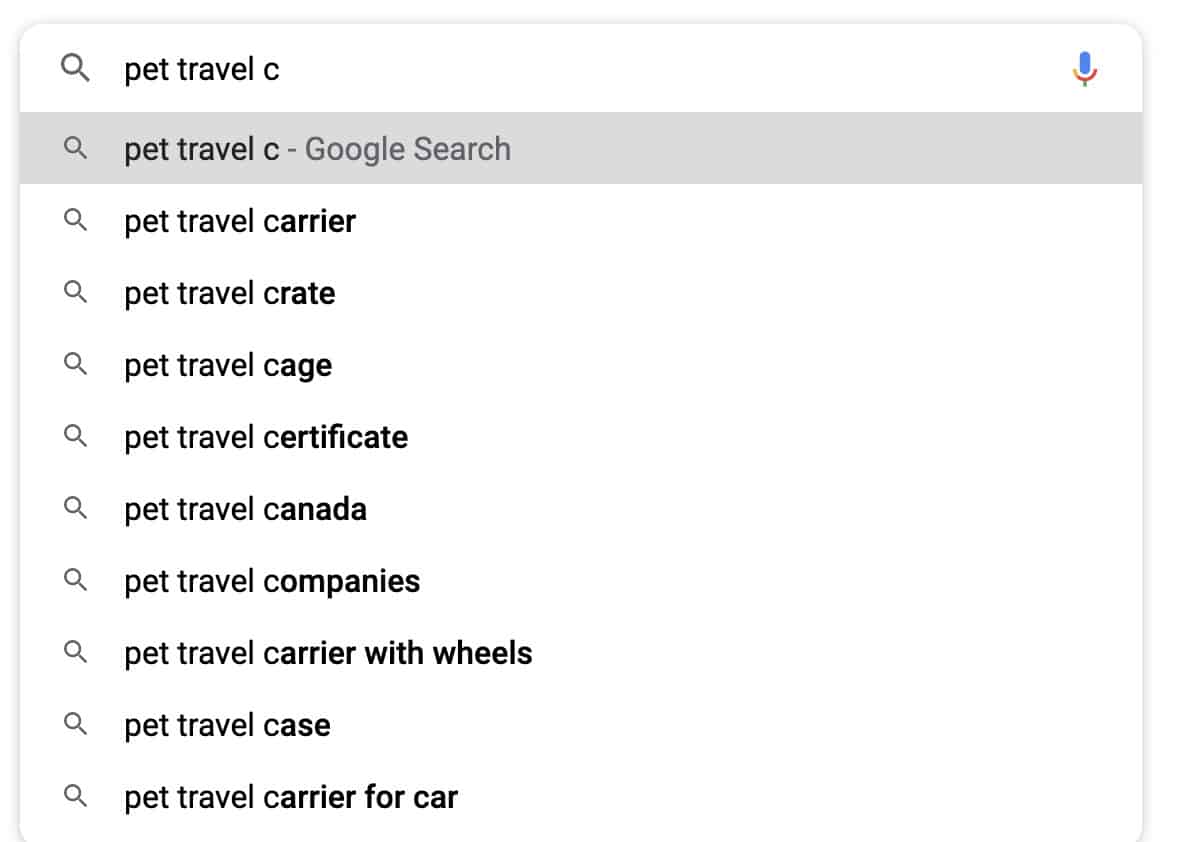The height and width of the screenshot is (842, 1182).
Task: Choose the 'pet travel cage' suggestion
Action: [228, 365]
